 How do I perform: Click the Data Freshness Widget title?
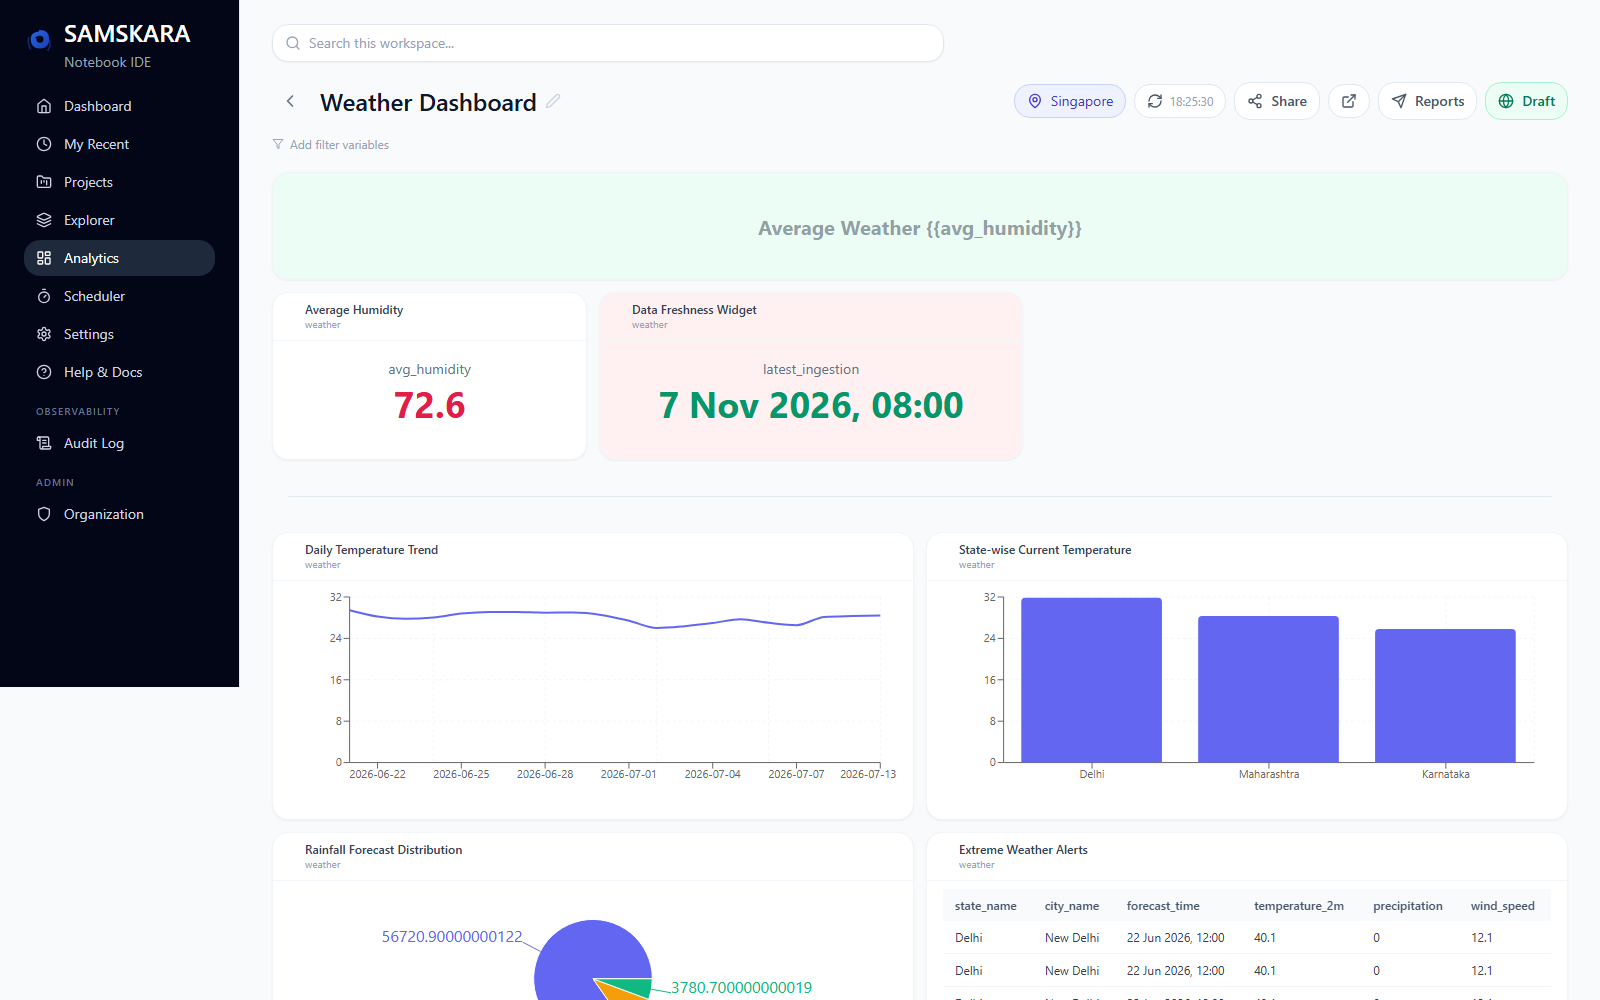pyautogui.click(x=694, y=310)
